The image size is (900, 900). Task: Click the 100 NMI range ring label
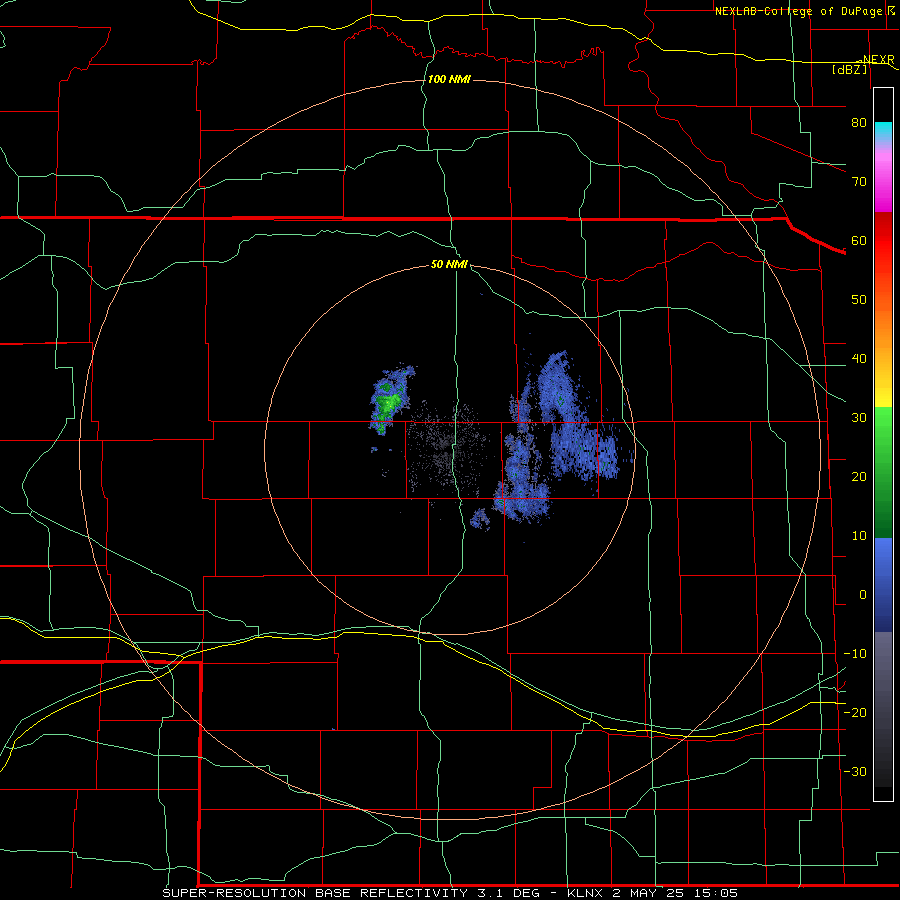point(449,79)
